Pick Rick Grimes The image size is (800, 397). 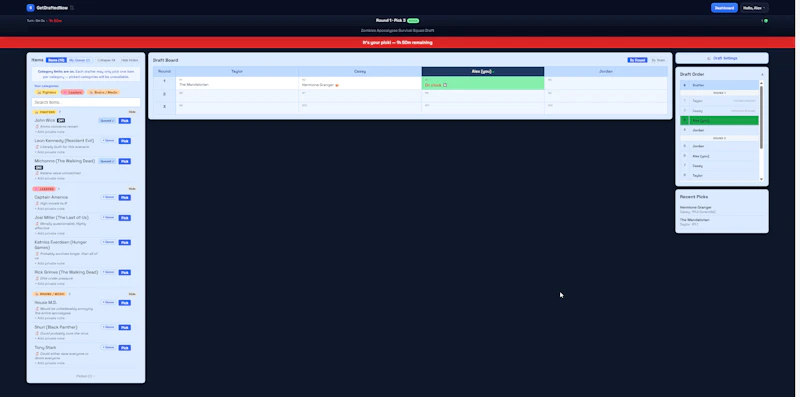coord(124,272)
